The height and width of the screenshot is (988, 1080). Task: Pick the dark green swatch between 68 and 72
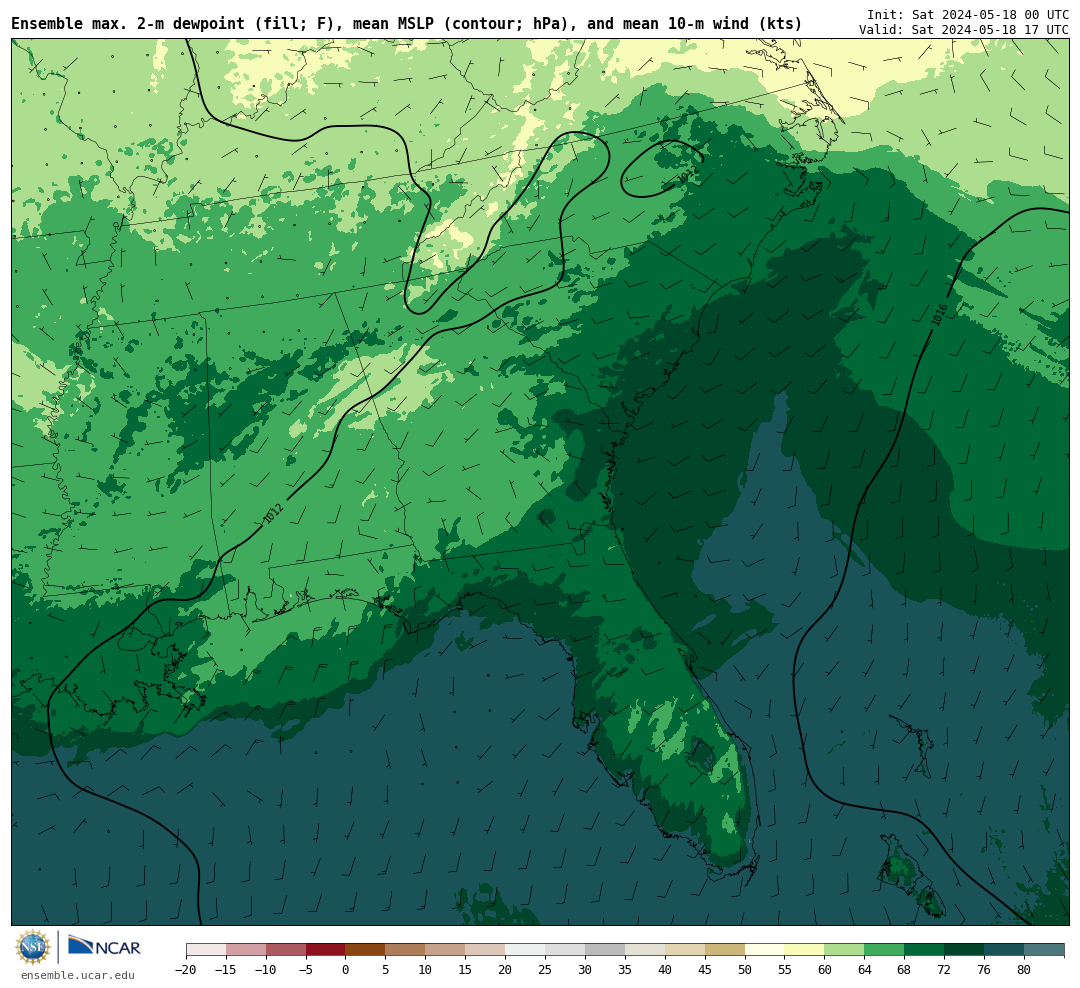925,949
